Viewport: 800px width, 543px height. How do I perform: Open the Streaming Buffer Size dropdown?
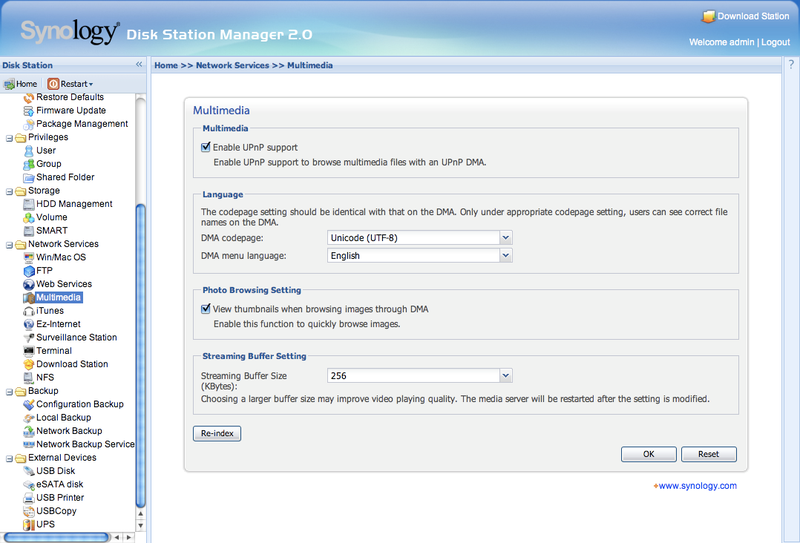coord(506,376)
